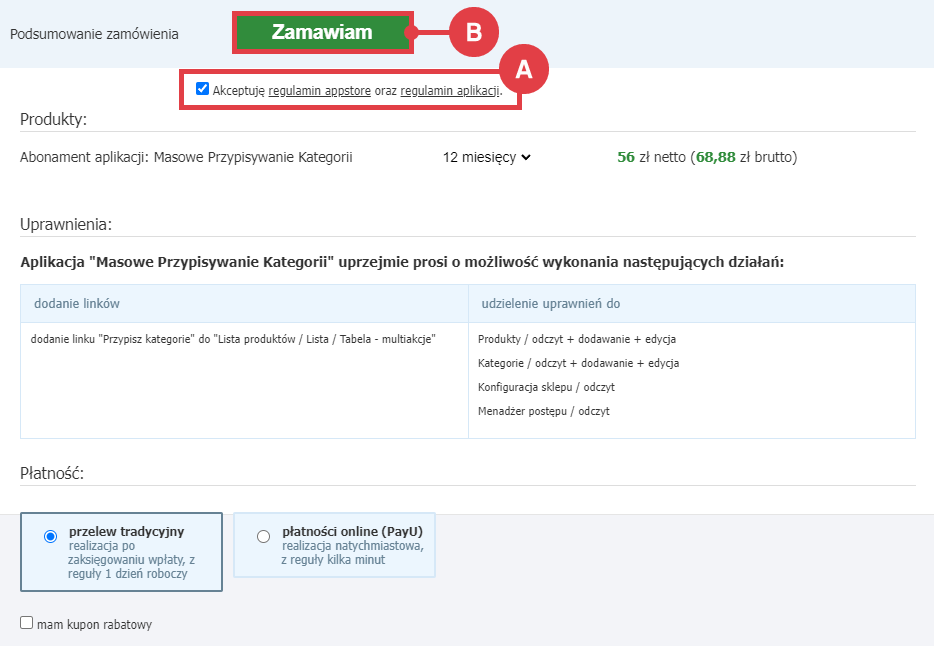Select the przelew tradycyjny radio button
Viewport: 934px width, 646px height.
(x=51, y=537)
